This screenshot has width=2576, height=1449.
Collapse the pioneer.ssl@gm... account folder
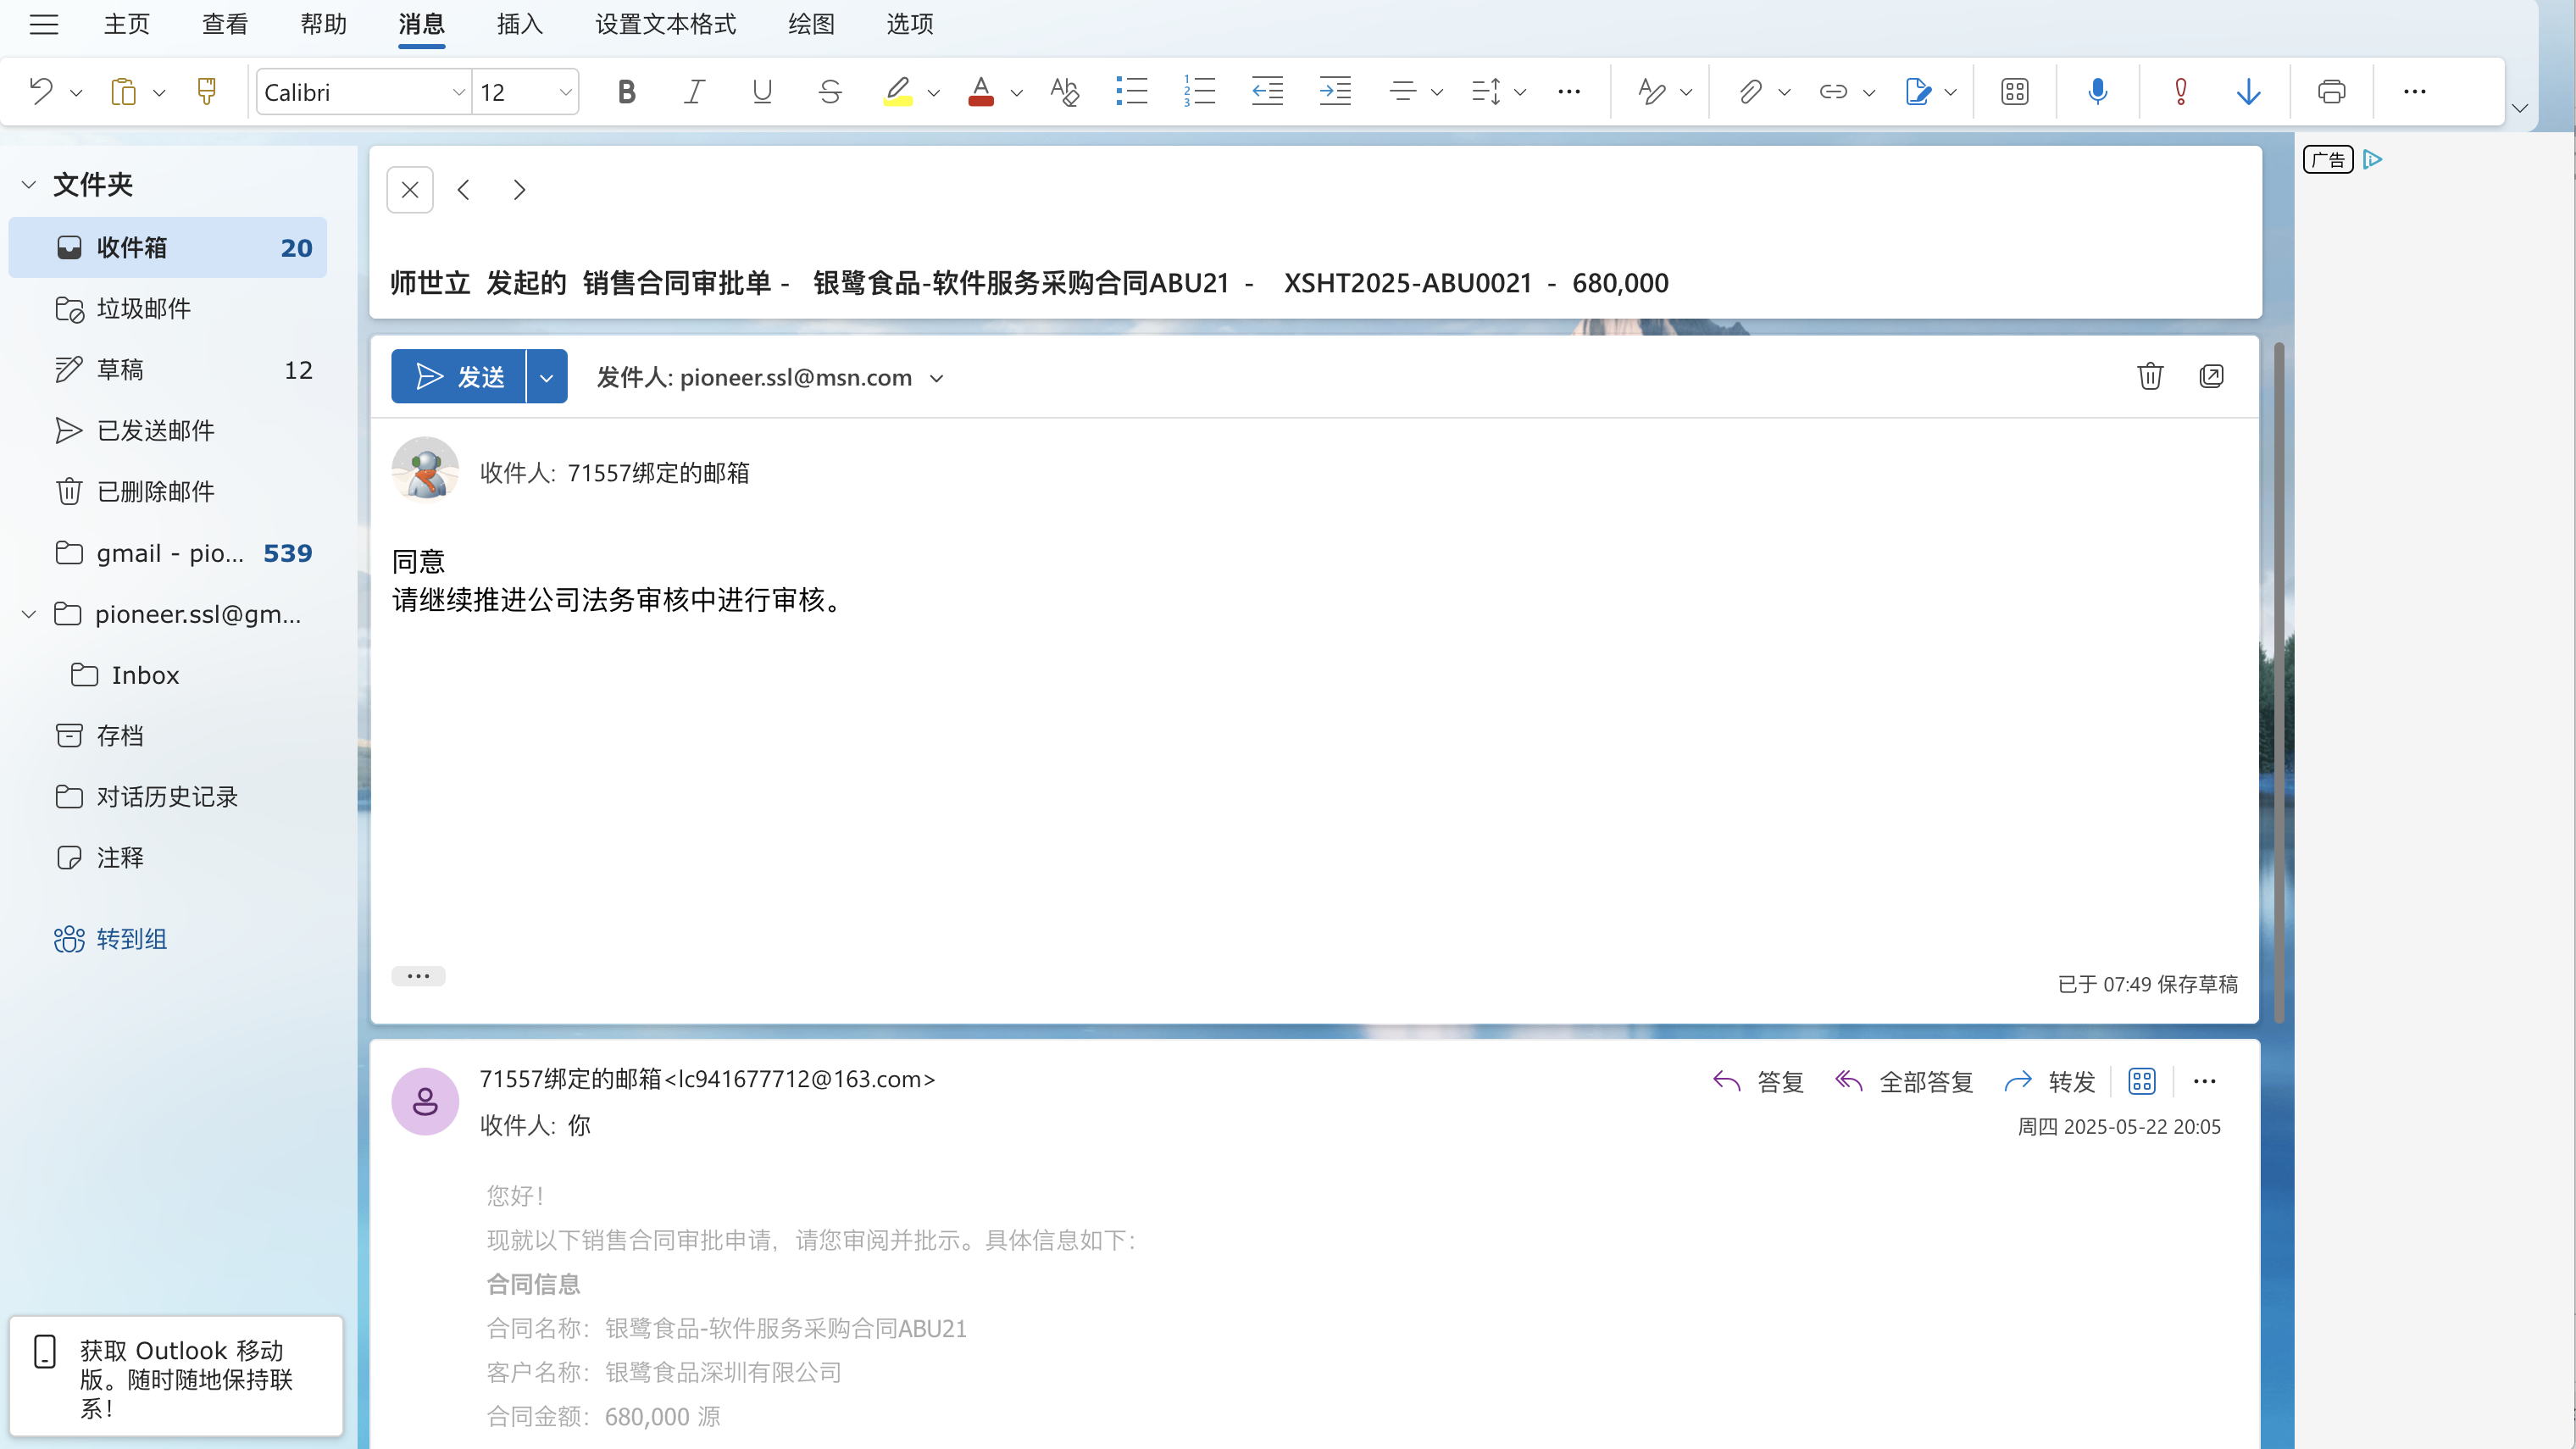click(29, 614)
